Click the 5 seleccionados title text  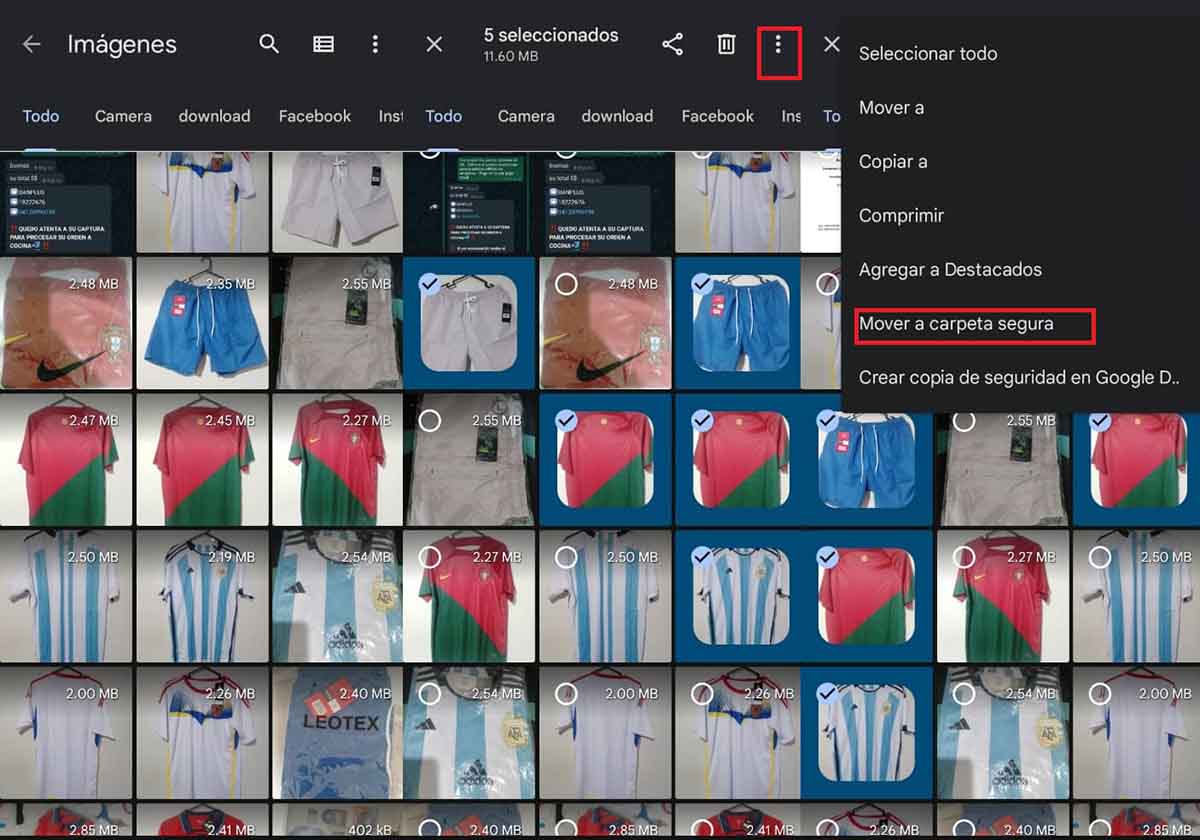pos(551,35)
